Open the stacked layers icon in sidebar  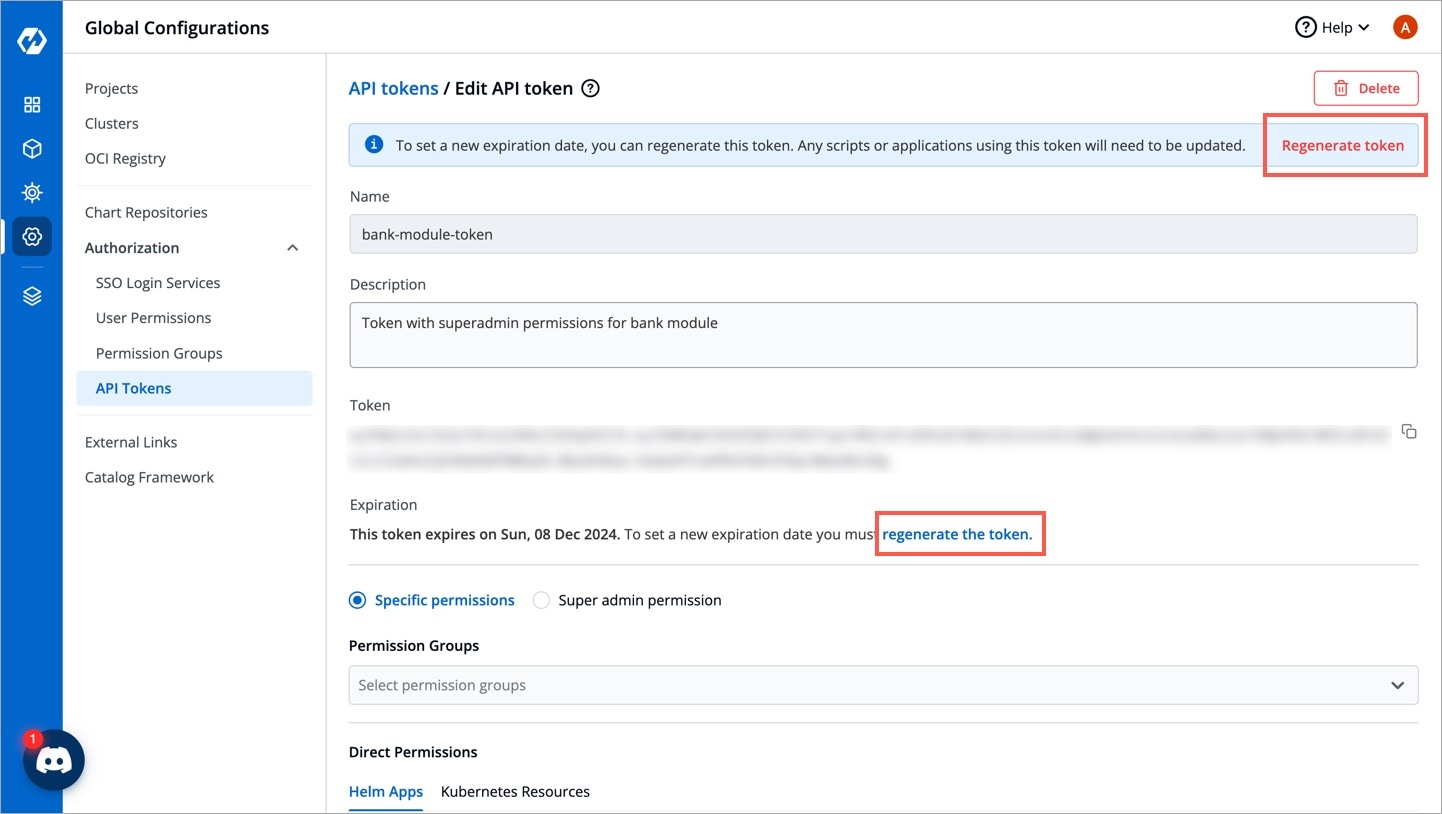point(32,296)
